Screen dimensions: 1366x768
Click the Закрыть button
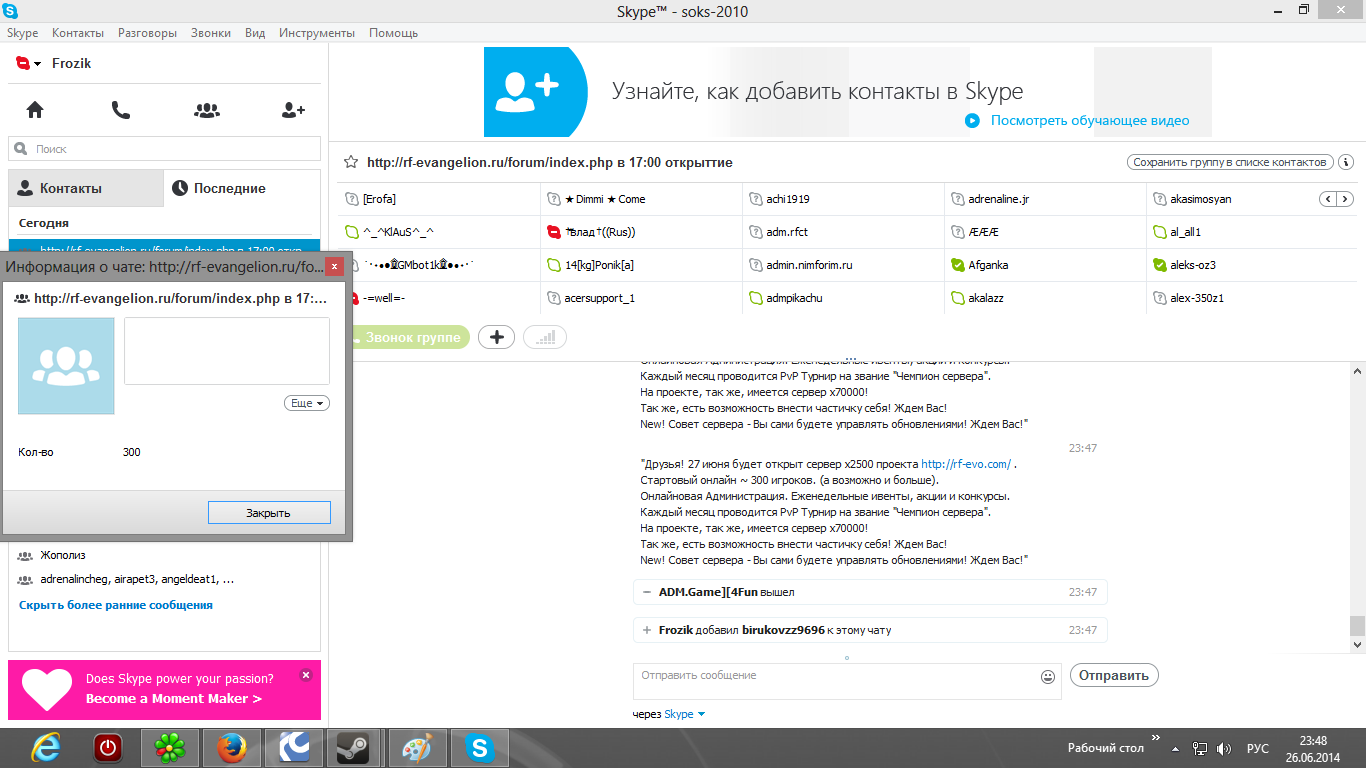269,512
